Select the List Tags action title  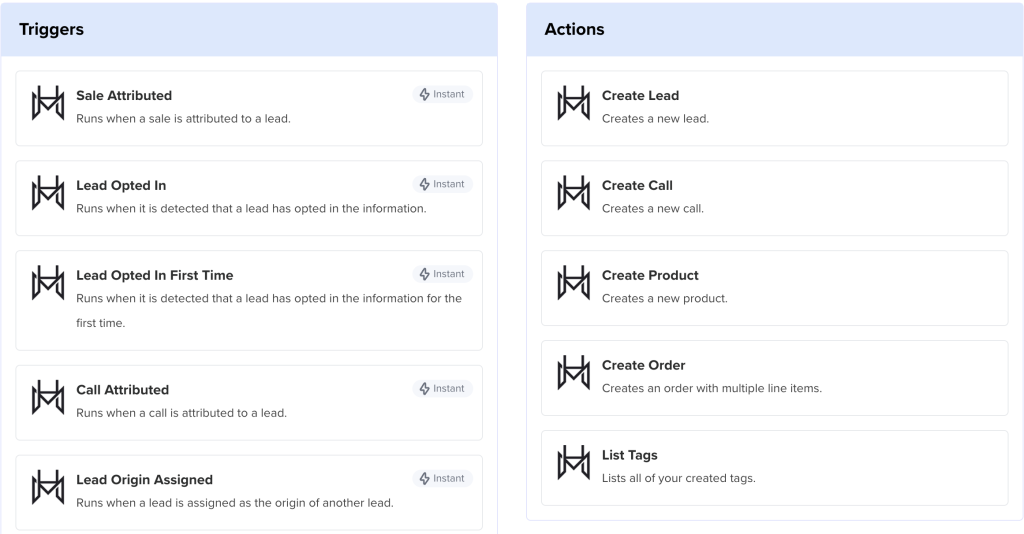[629, 456]
